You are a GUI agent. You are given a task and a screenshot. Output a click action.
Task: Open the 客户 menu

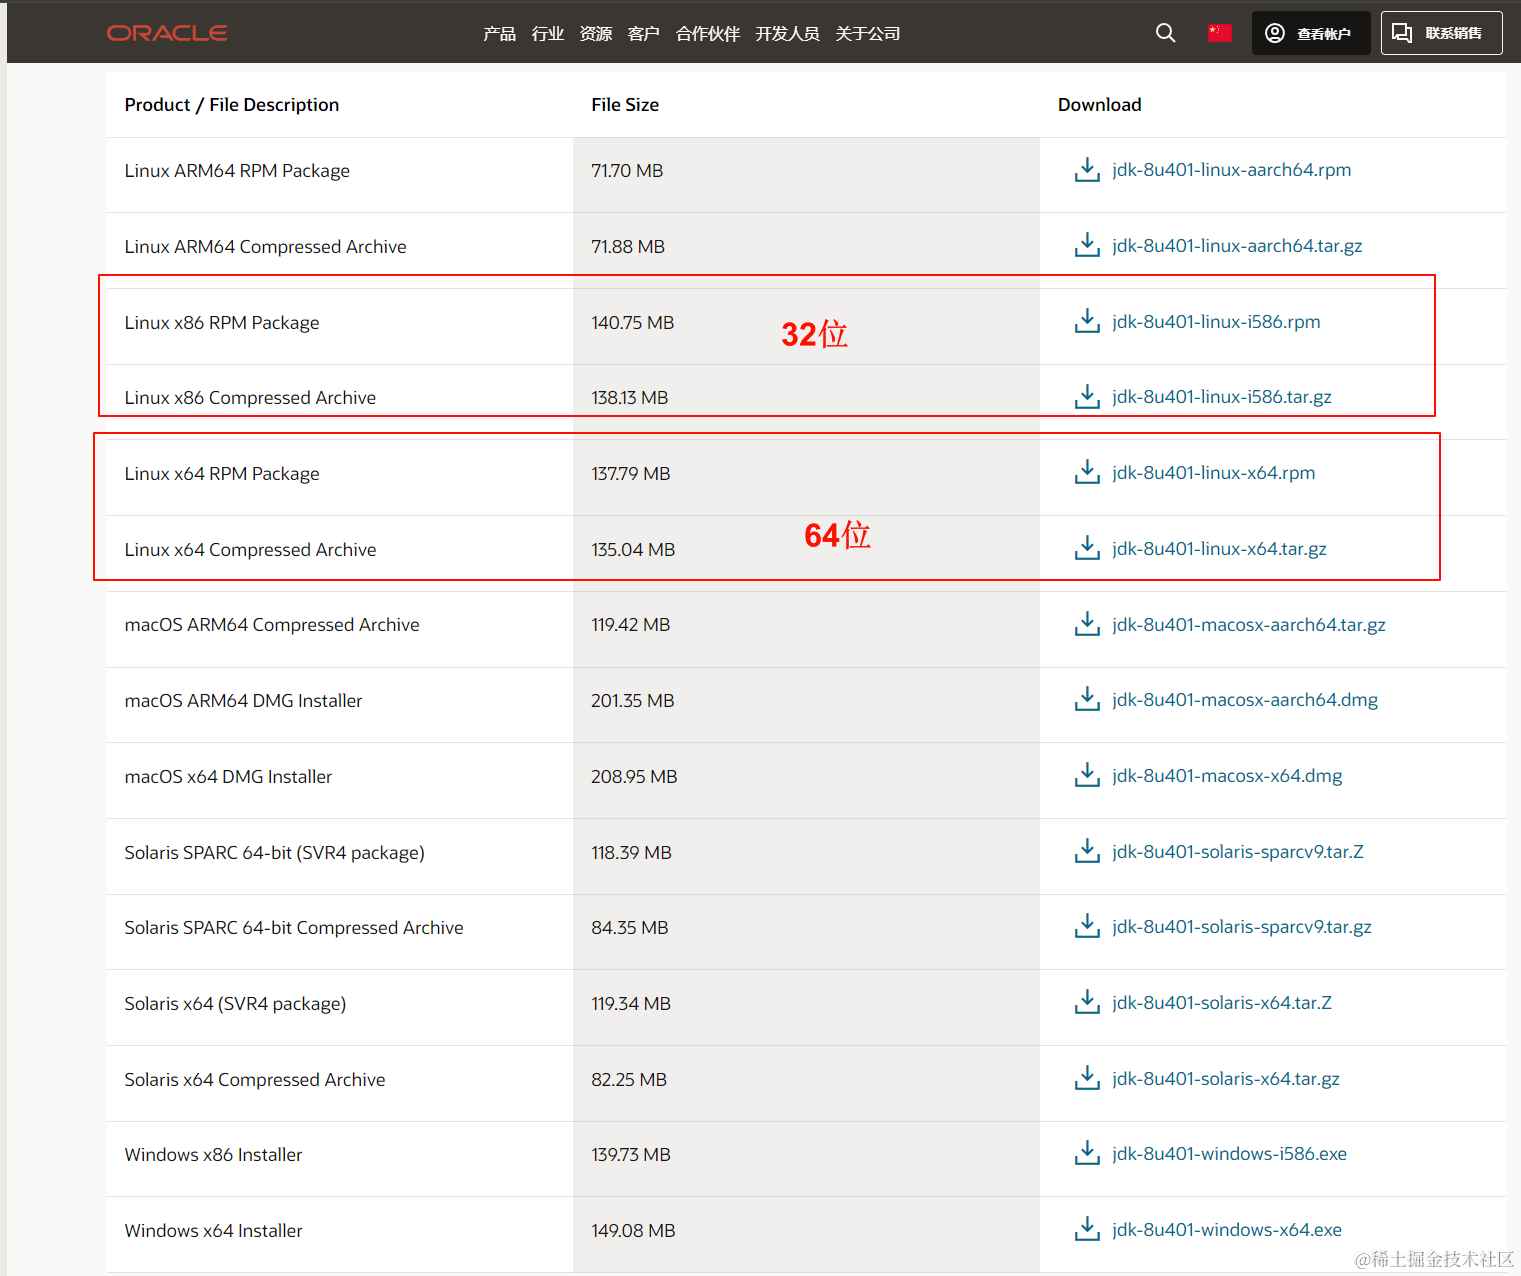click(644, 34)
